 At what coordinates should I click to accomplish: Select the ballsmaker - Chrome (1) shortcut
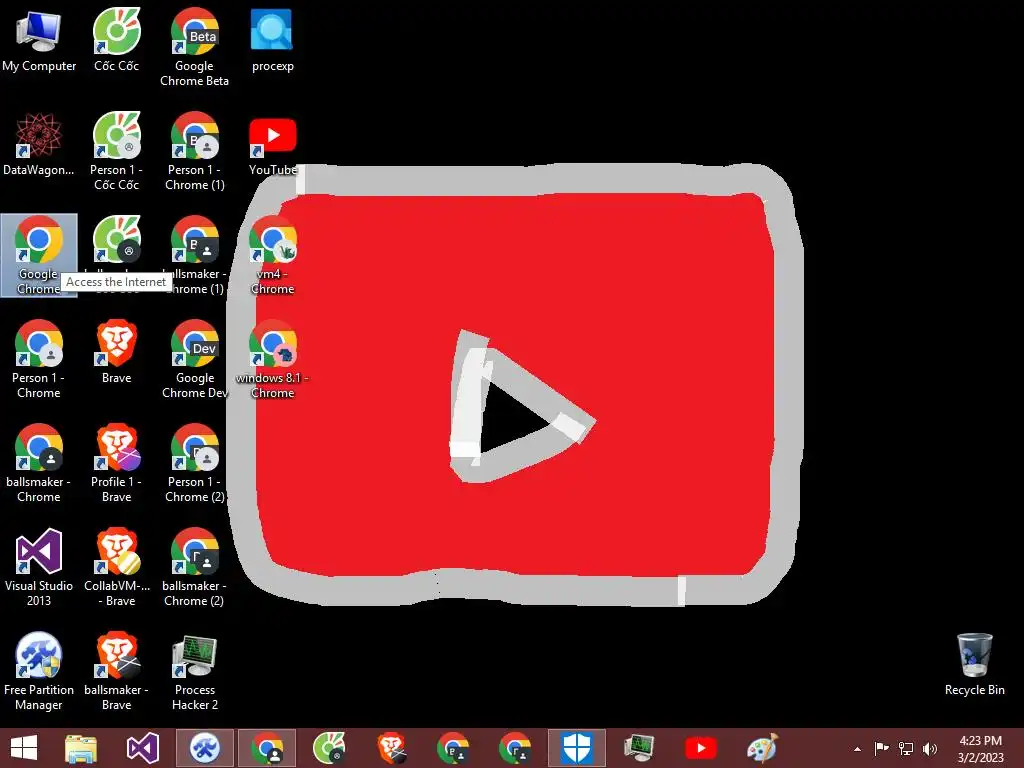pyautogui.click(x=195, y=255)
